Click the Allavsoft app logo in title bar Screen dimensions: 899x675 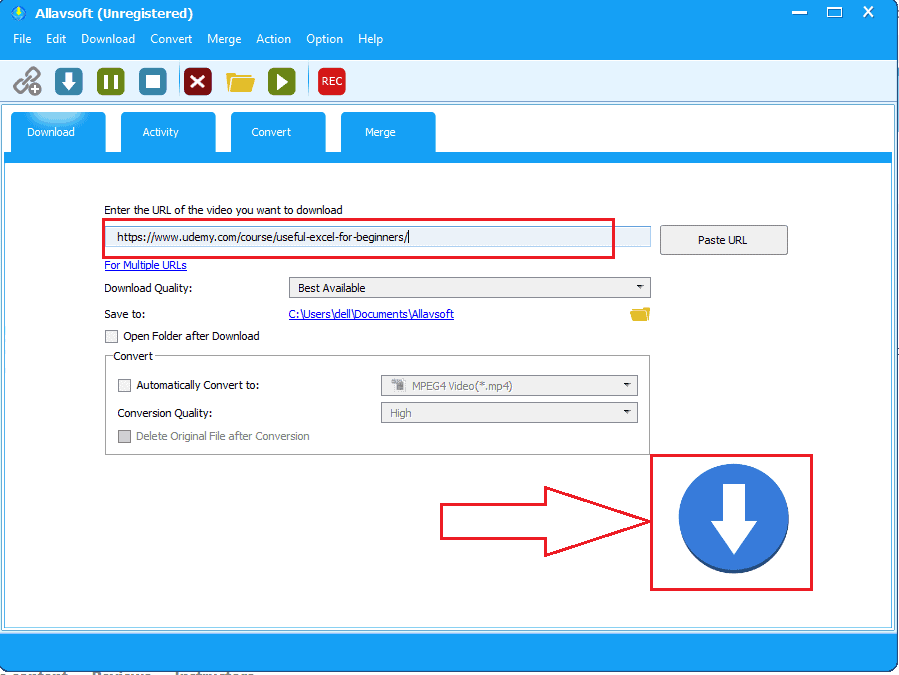[19, 13]
